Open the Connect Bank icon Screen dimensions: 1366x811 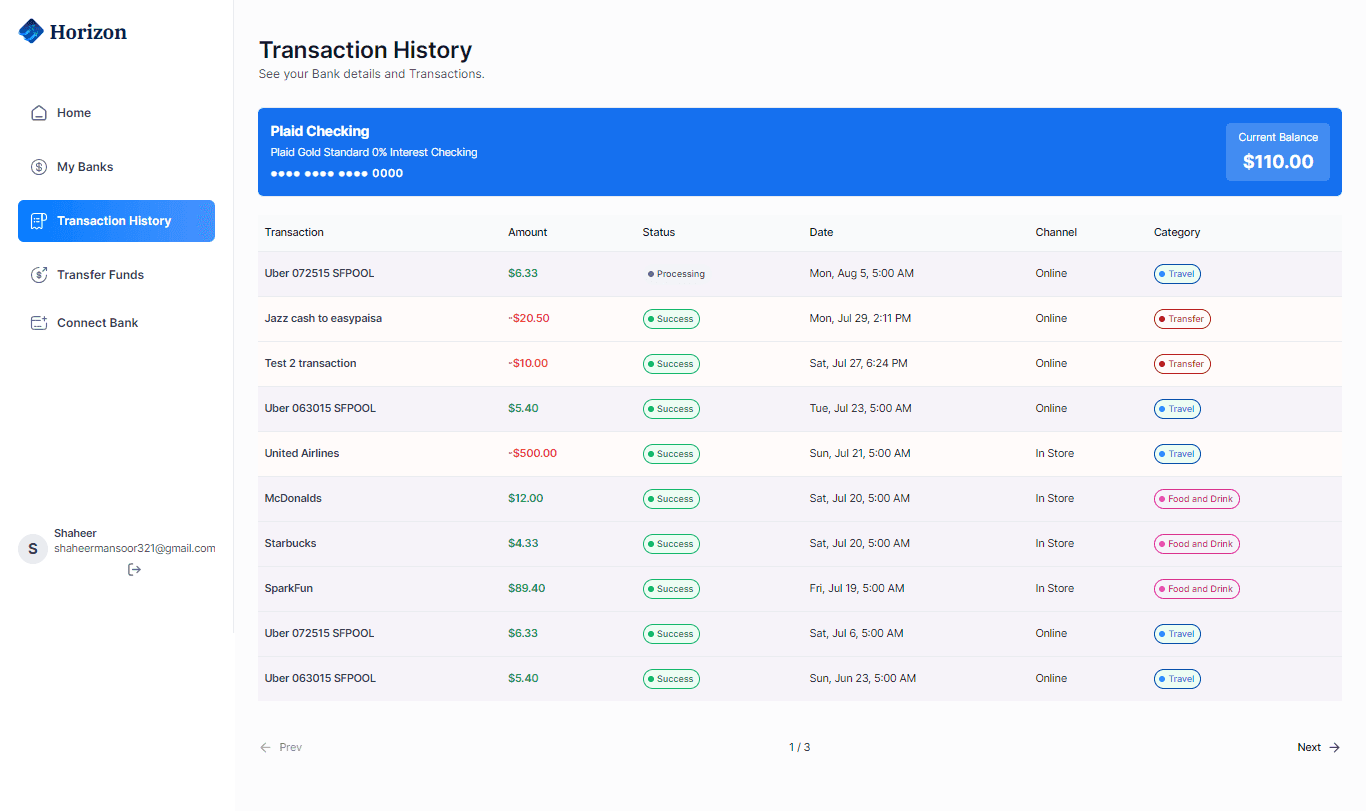[x=39, y=322]
